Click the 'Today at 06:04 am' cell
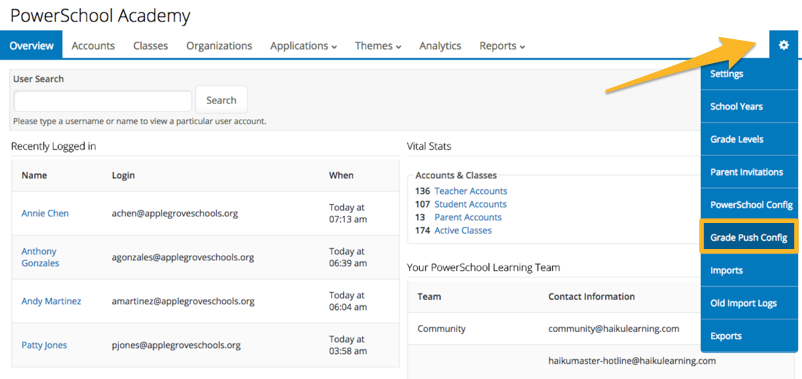The image size is (802, 379). click(348, 301)
